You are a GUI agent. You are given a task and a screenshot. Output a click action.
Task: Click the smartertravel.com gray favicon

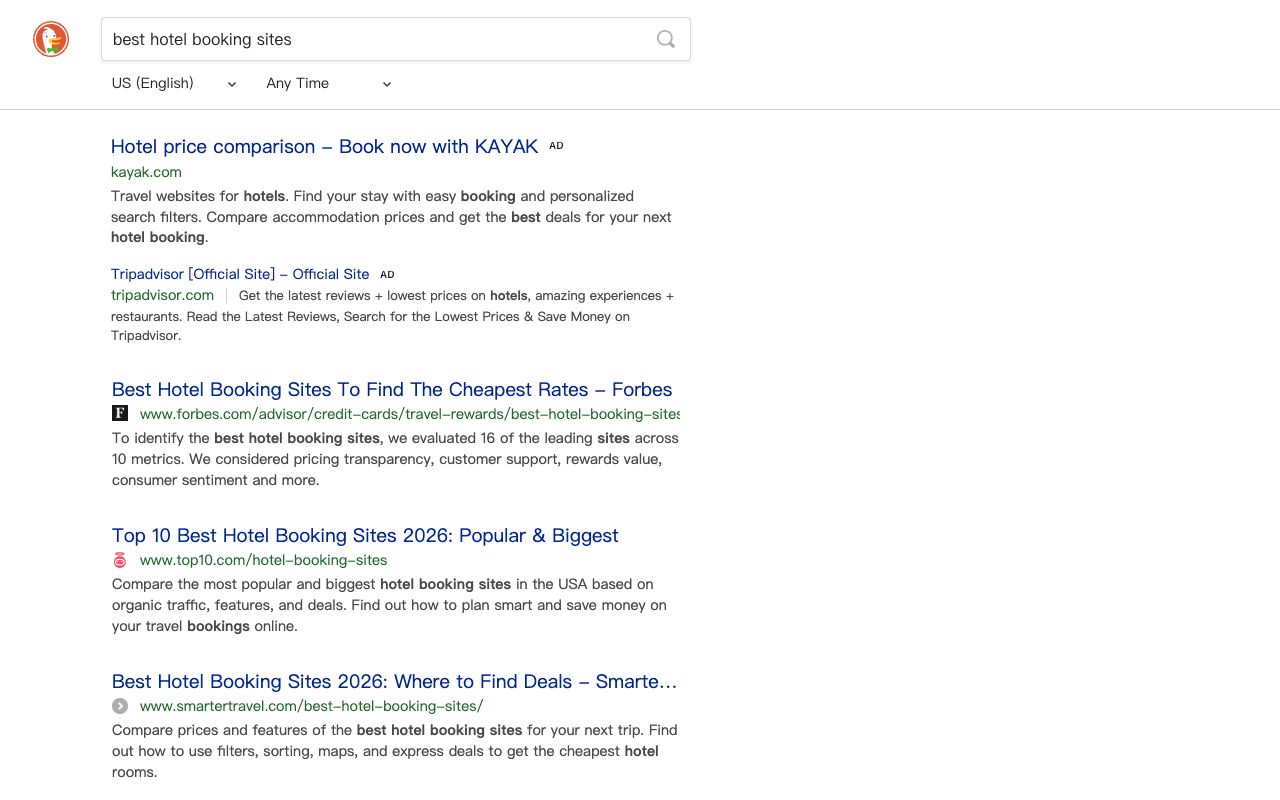tap(120, 706)
